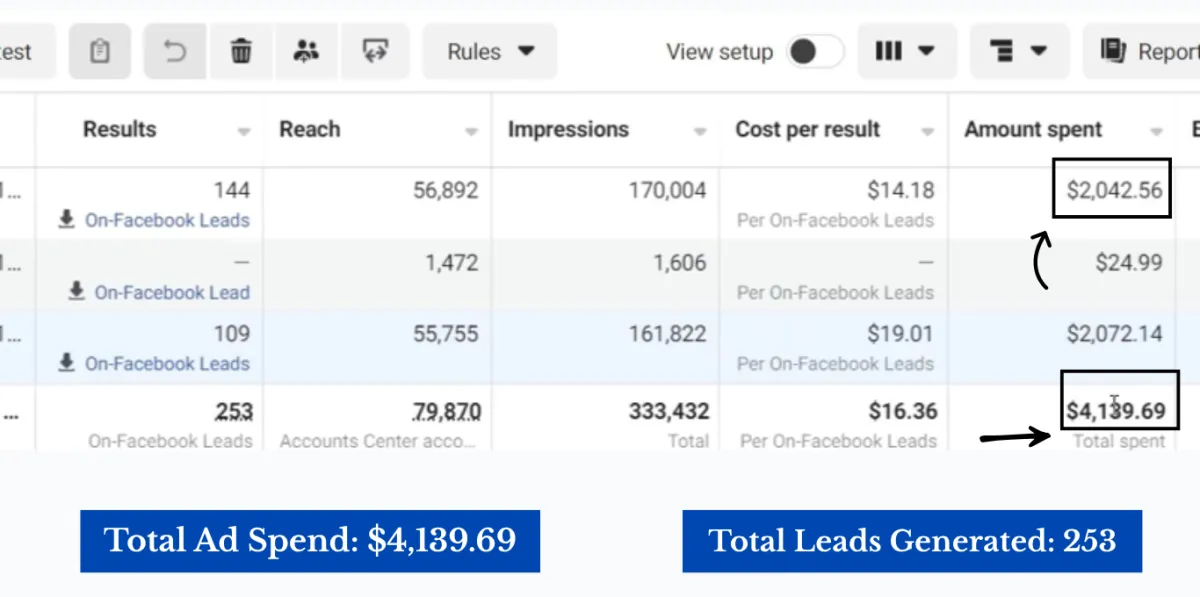Download leads from the 144 results row
The width and height of the screenshot is (1200, 597).
[67, 220]
